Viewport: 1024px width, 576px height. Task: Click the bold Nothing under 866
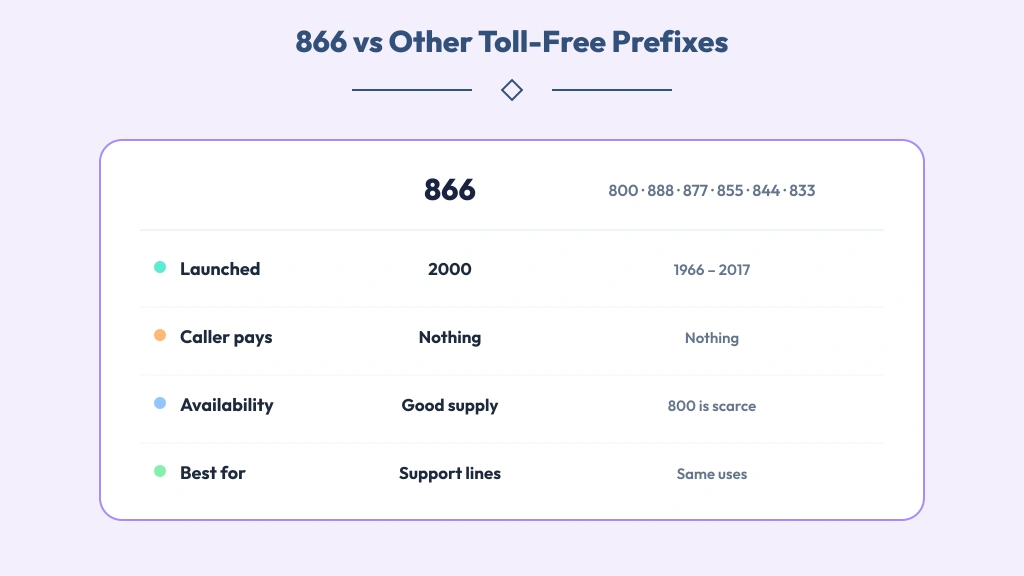pos(450,338)
